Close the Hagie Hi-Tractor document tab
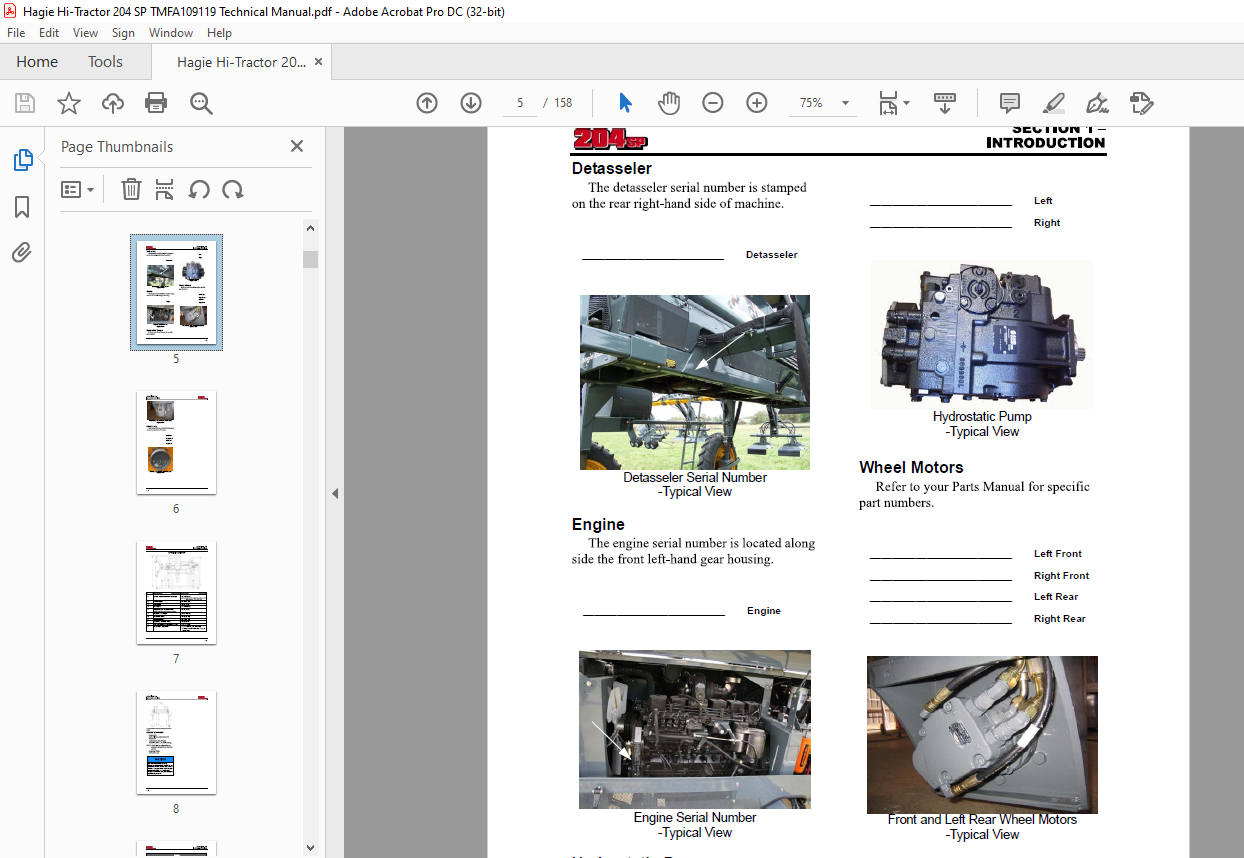 pyautogui.click(x=319, y=62)
